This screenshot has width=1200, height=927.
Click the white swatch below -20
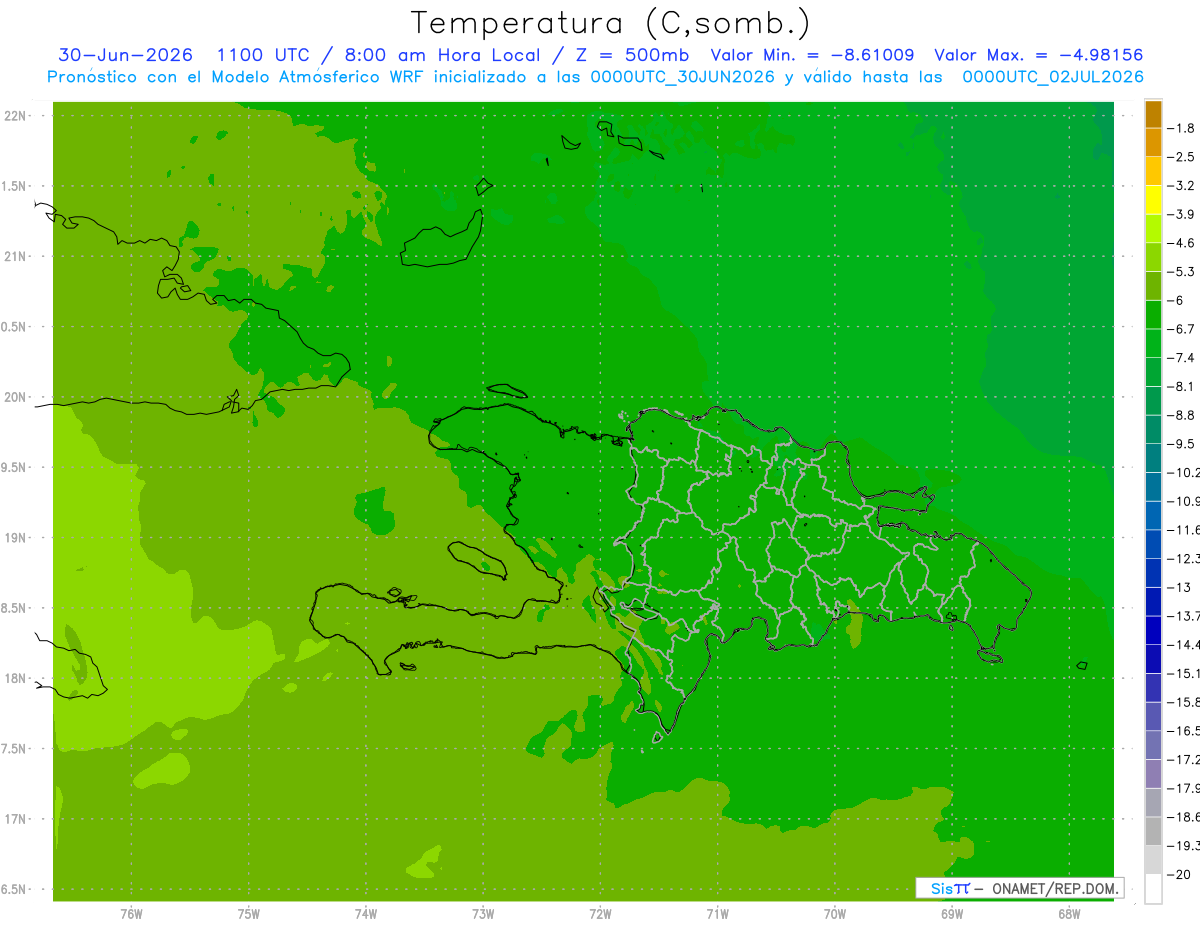(x=1153, y=889)
